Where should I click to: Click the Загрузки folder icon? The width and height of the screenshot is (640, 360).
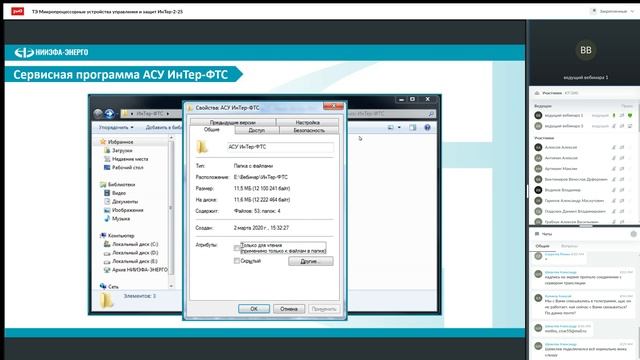click(x=107, y=150)
